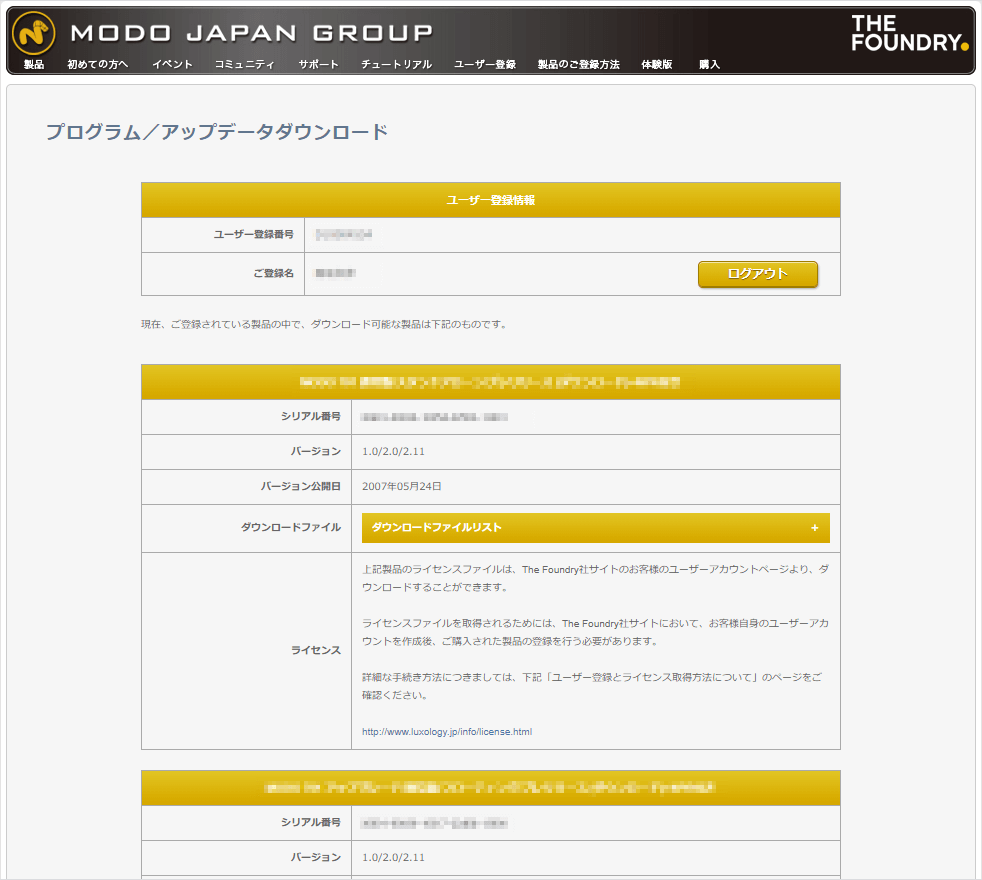Click the paragraph starting 詳細な手続き方法につきましては
982x880 pixels.
[592, 686]
